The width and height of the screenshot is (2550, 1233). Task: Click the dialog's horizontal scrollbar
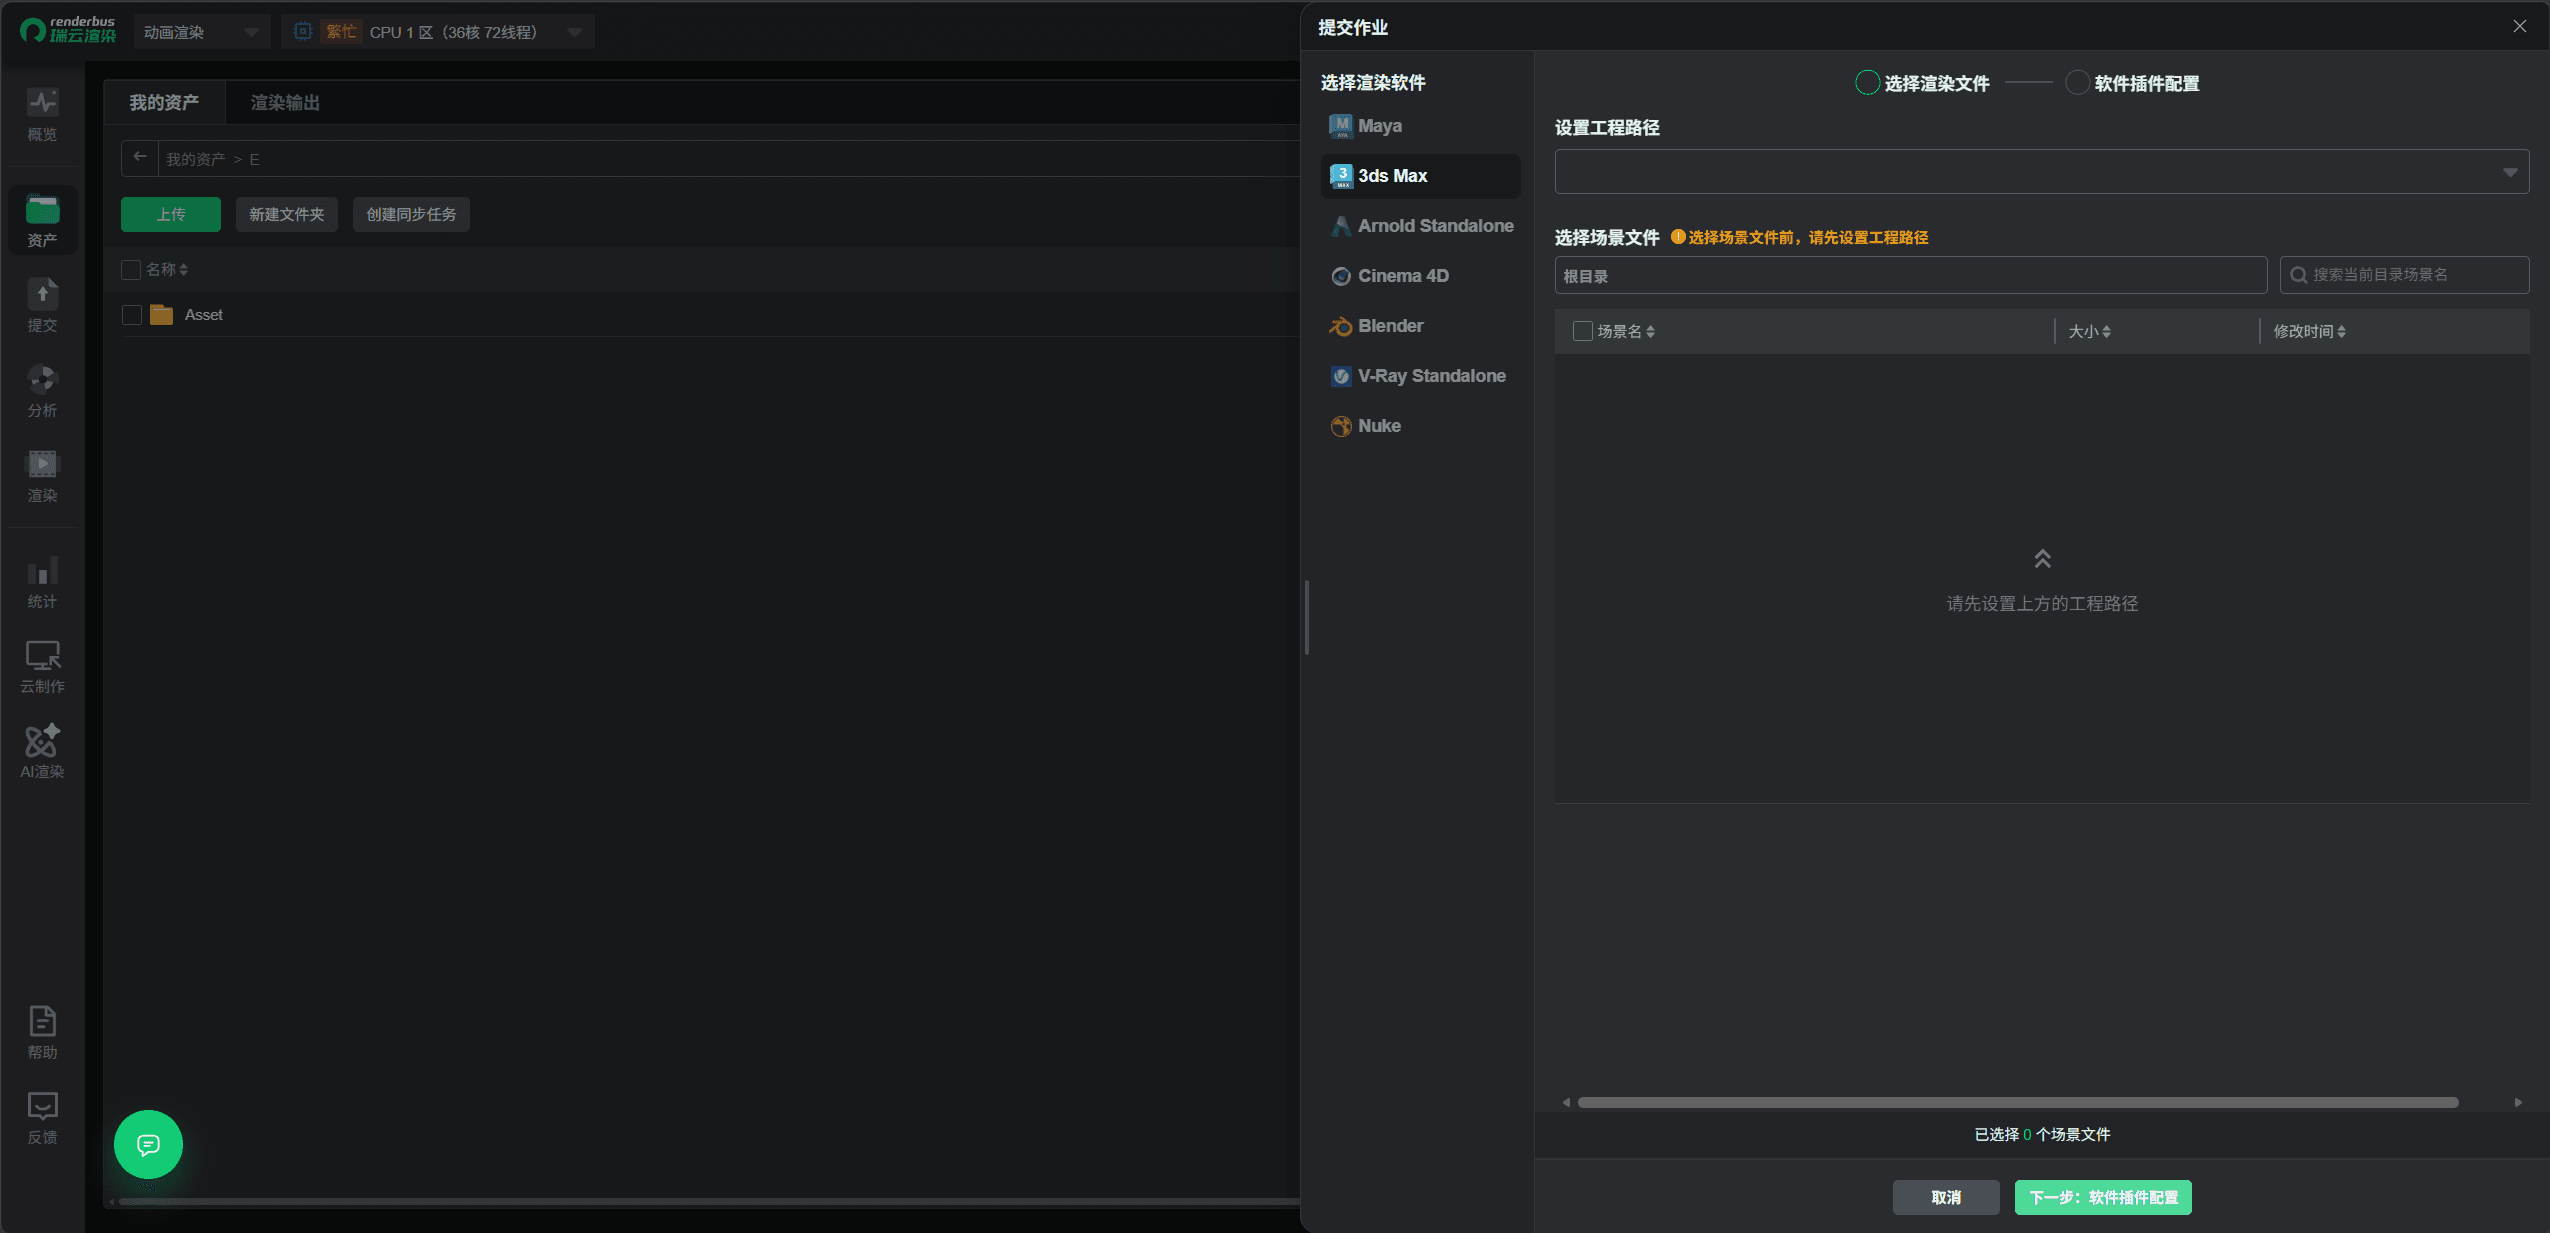[2018, 1102]
